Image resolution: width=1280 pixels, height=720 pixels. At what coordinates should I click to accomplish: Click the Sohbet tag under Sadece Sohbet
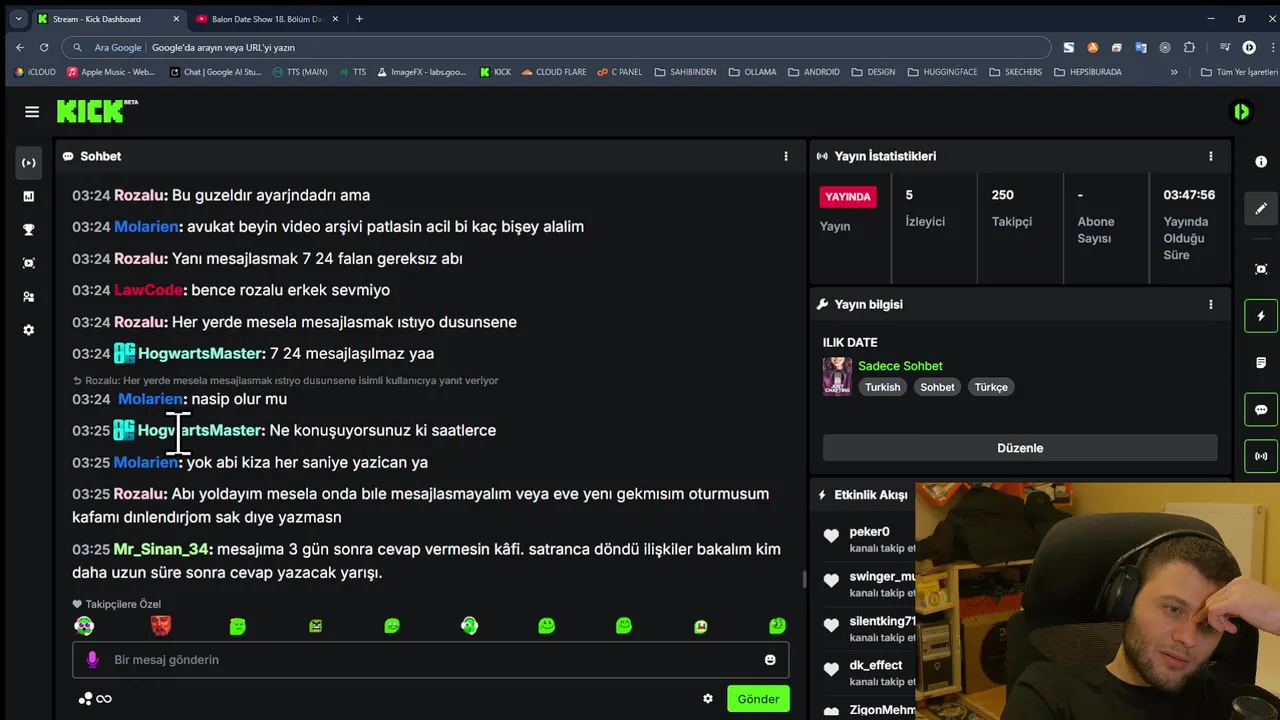pyautogui.click(x=937, y=387)
